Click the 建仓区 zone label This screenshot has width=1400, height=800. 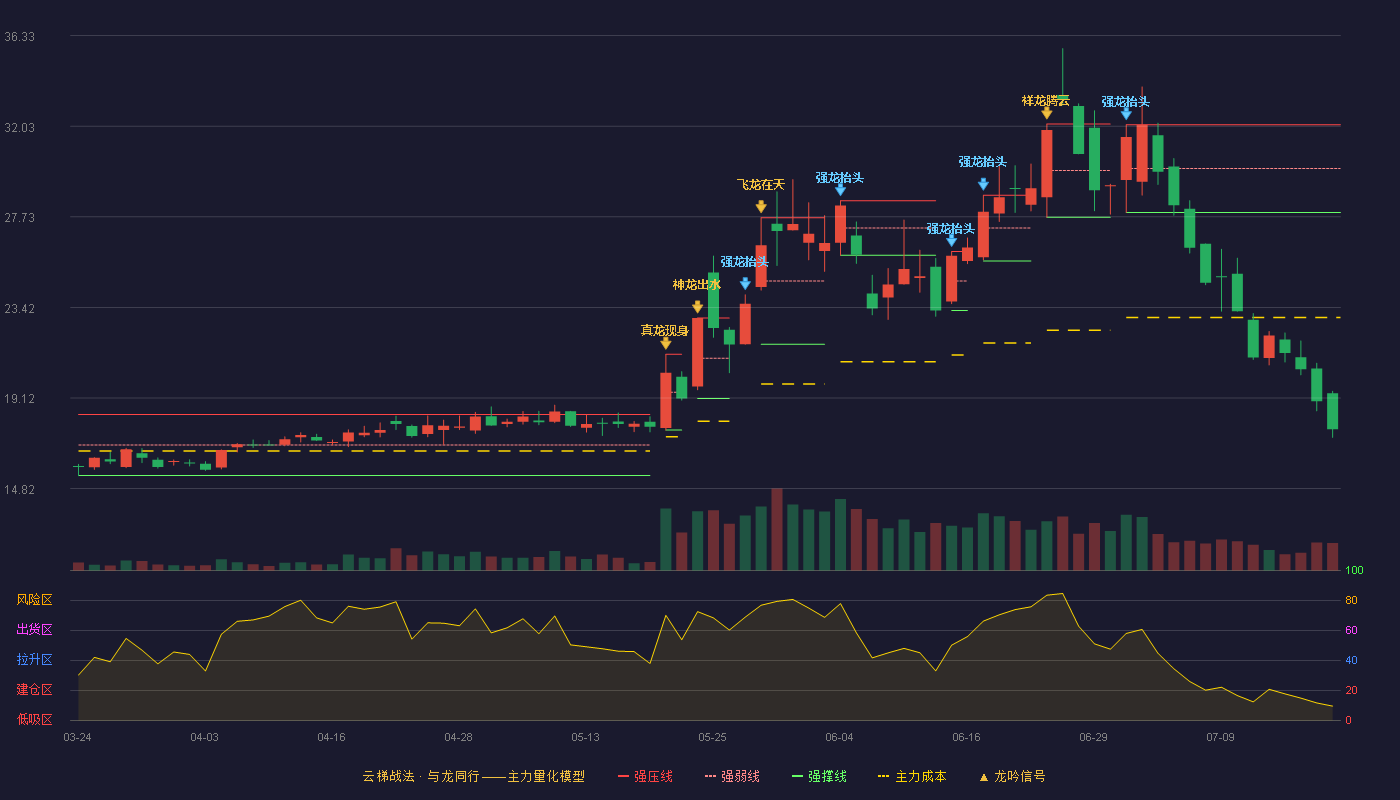click(34, 690)
